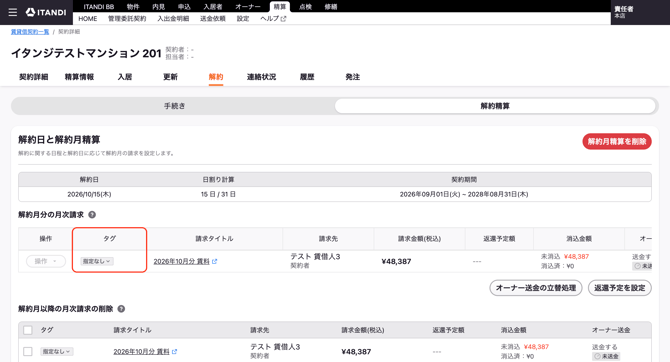
Task: Switch to 発注 tab
Action: (353, 77)
